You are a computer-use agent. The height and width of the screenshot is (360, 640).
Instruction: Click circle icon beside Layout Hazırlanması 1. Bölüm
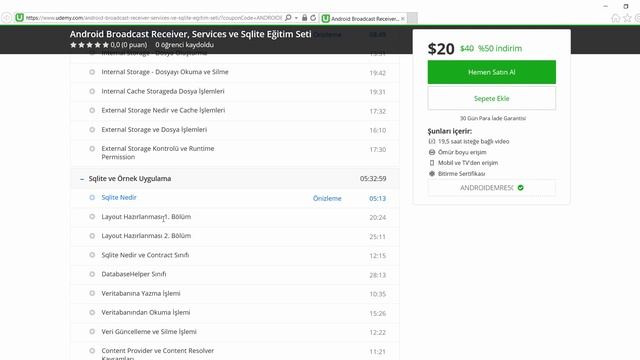coord(92,217)
